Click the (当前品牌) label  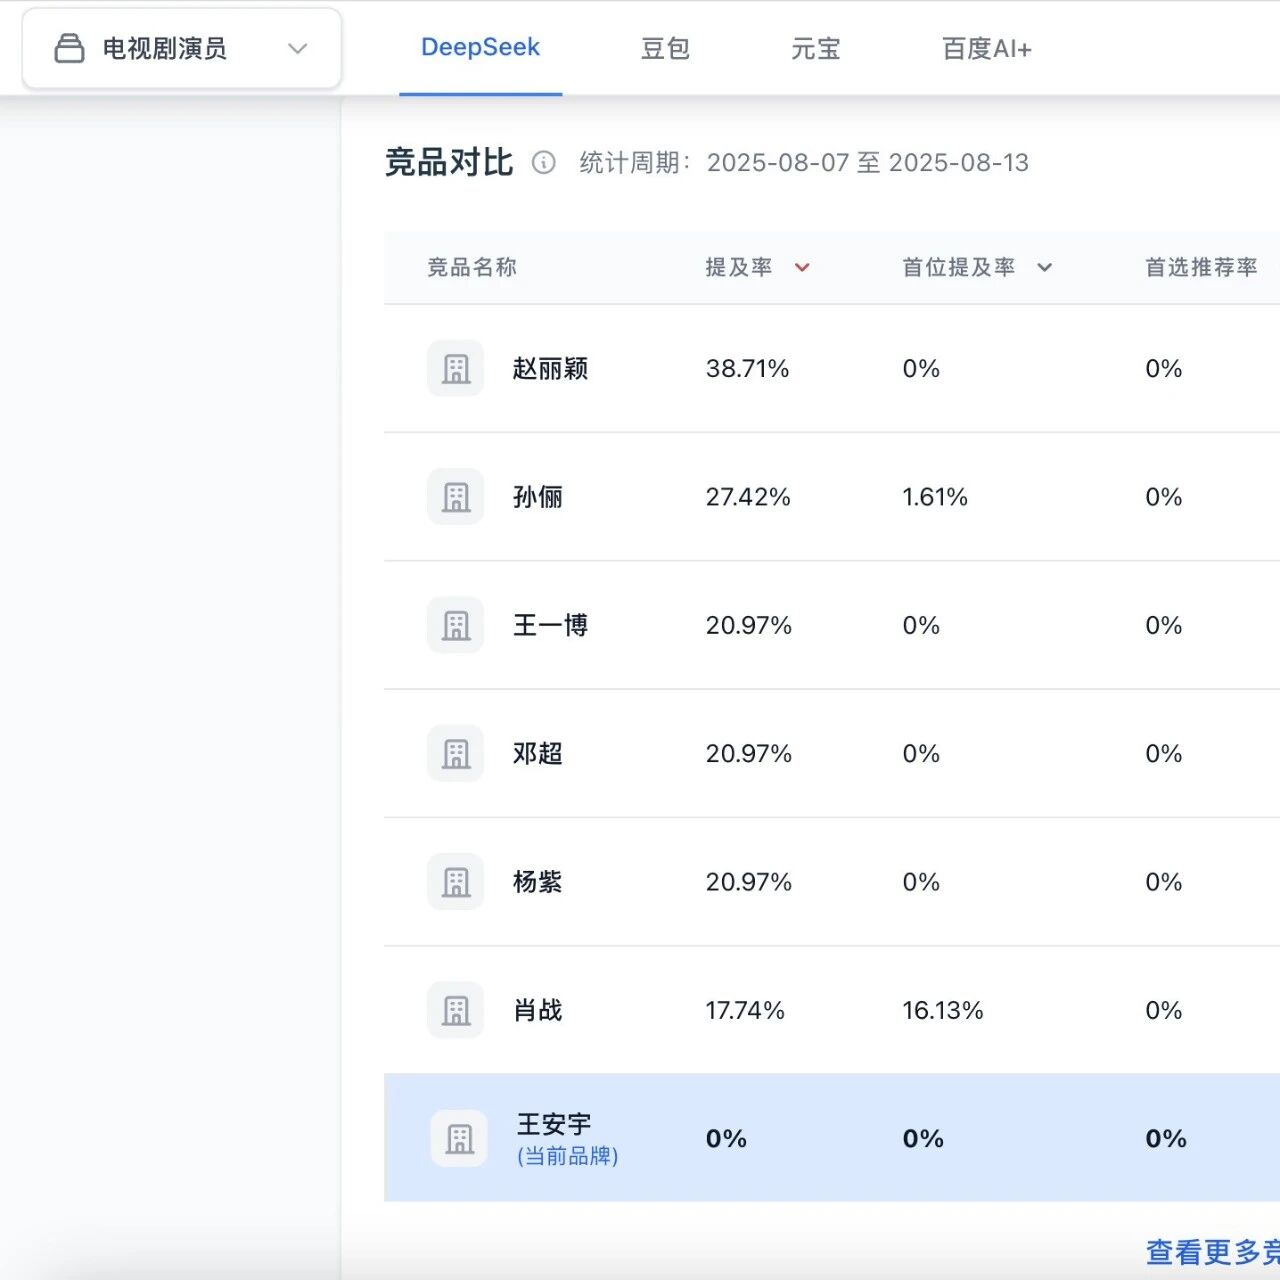click(568, 1156)
